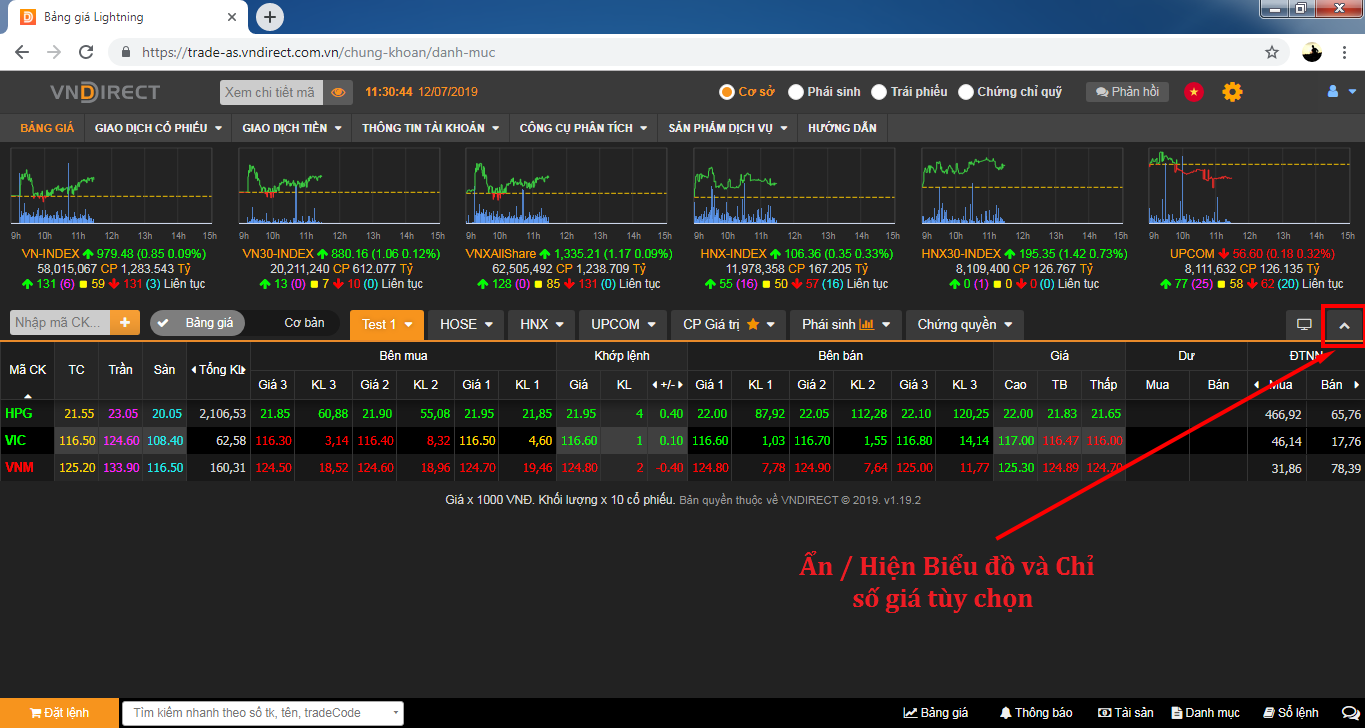Open the HNX exchange list button
1365x728 pixels.
[x=543, y=324]
